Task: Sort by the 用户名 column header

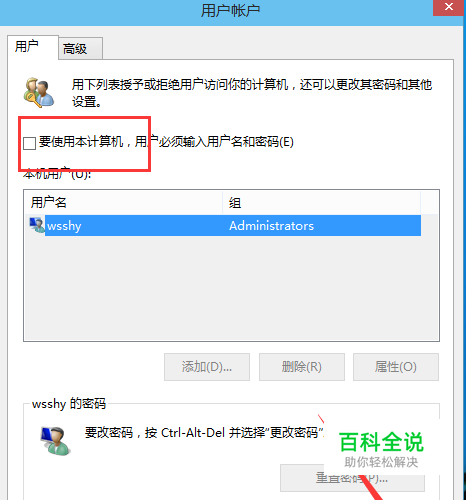Action: pos(123,202)
